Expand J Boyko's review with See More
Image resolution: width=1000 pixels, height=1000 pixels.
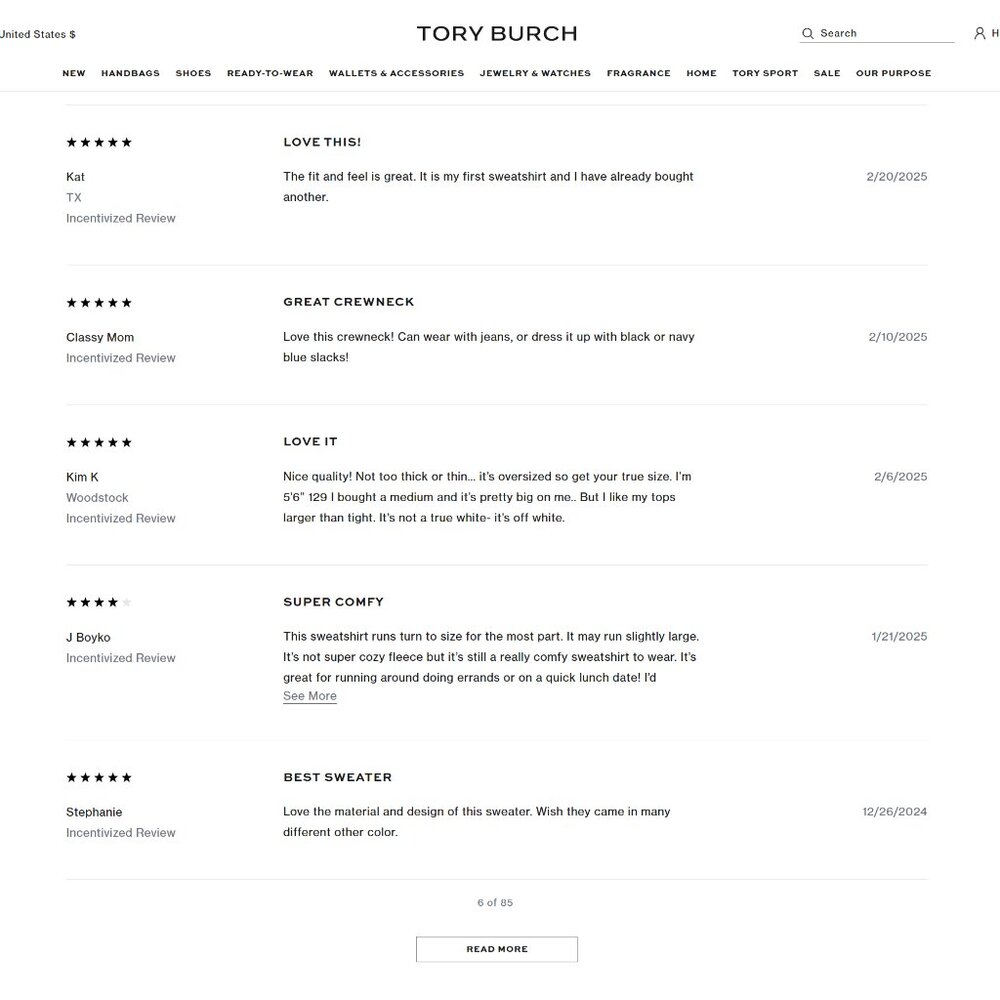coord(310,697)
